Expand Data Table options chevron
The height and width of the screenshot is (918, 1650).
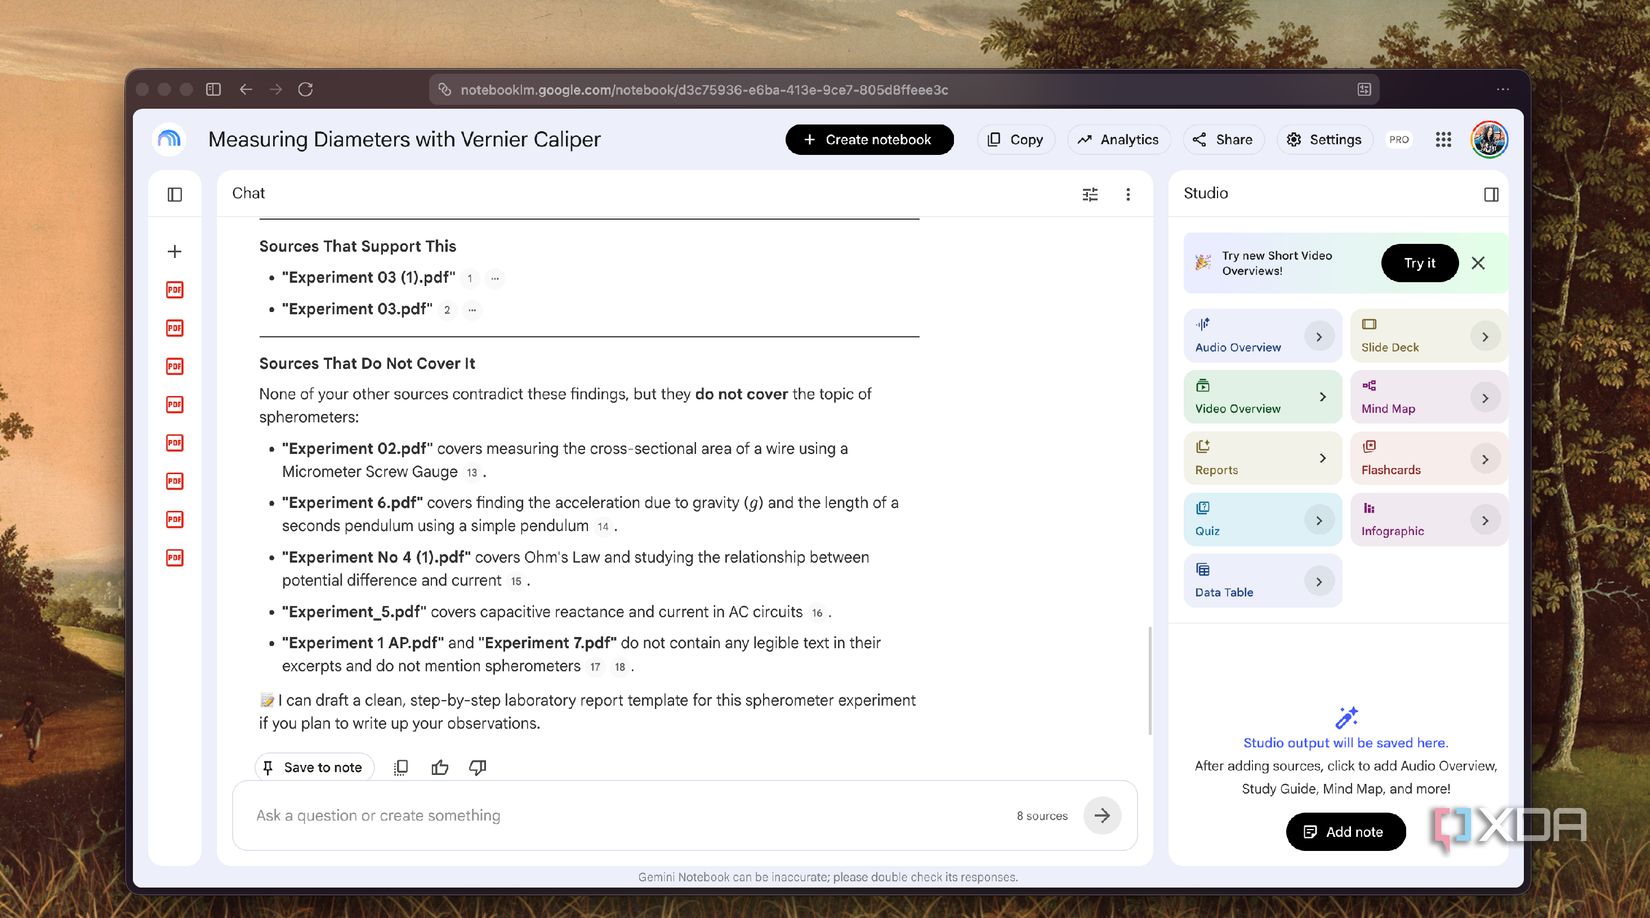coord(1319,581)
